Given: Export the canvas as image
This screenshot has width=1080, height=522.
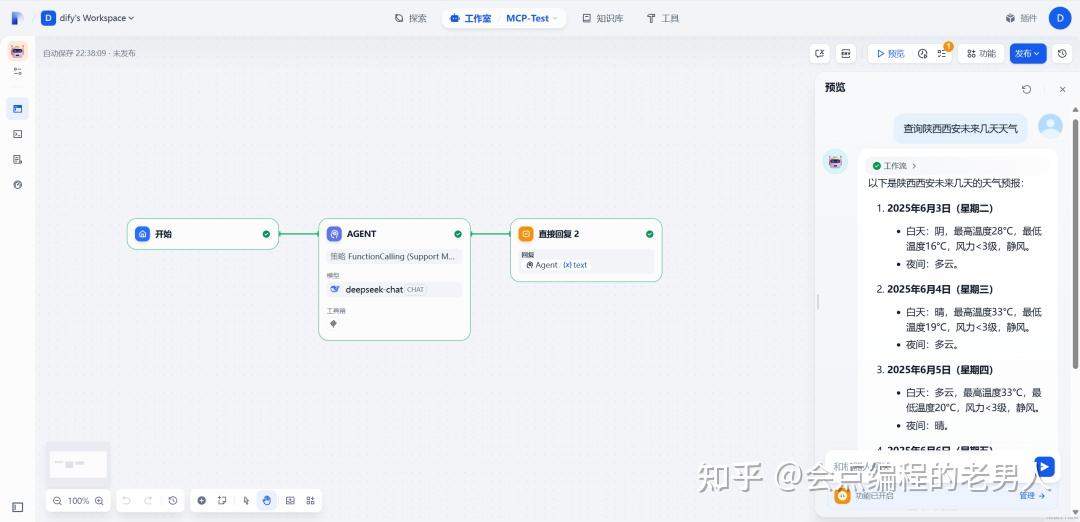Looking at the screenshot, I should click(290, 501).
